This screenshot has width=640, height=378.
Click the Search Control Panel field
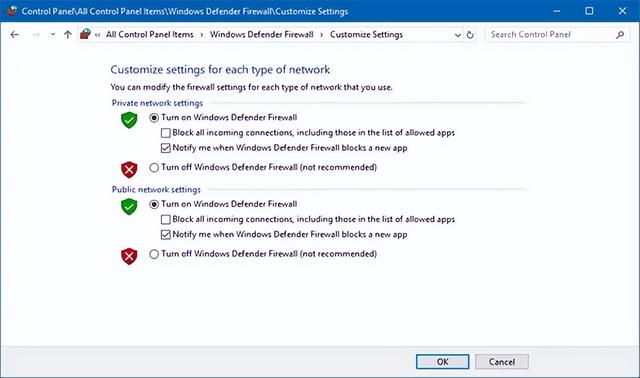point(551,35)
